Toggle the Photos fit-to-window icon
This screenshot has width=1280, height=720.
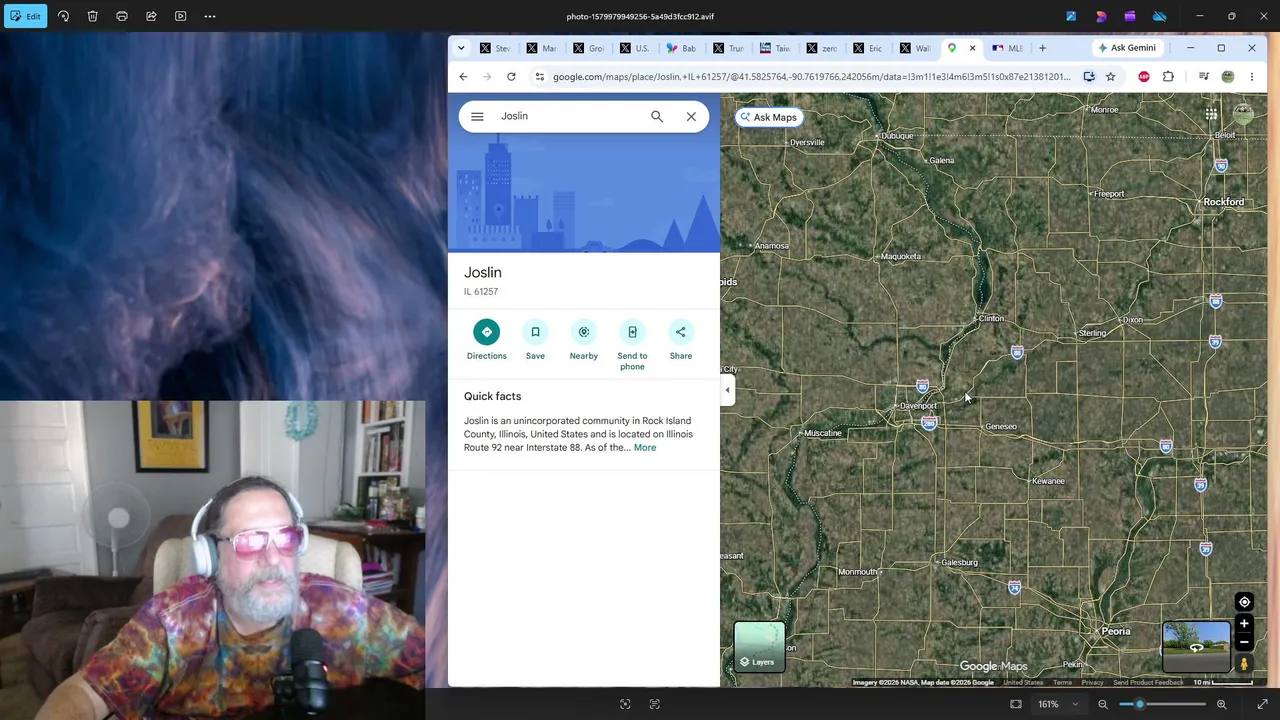(x=1016, y=705)
